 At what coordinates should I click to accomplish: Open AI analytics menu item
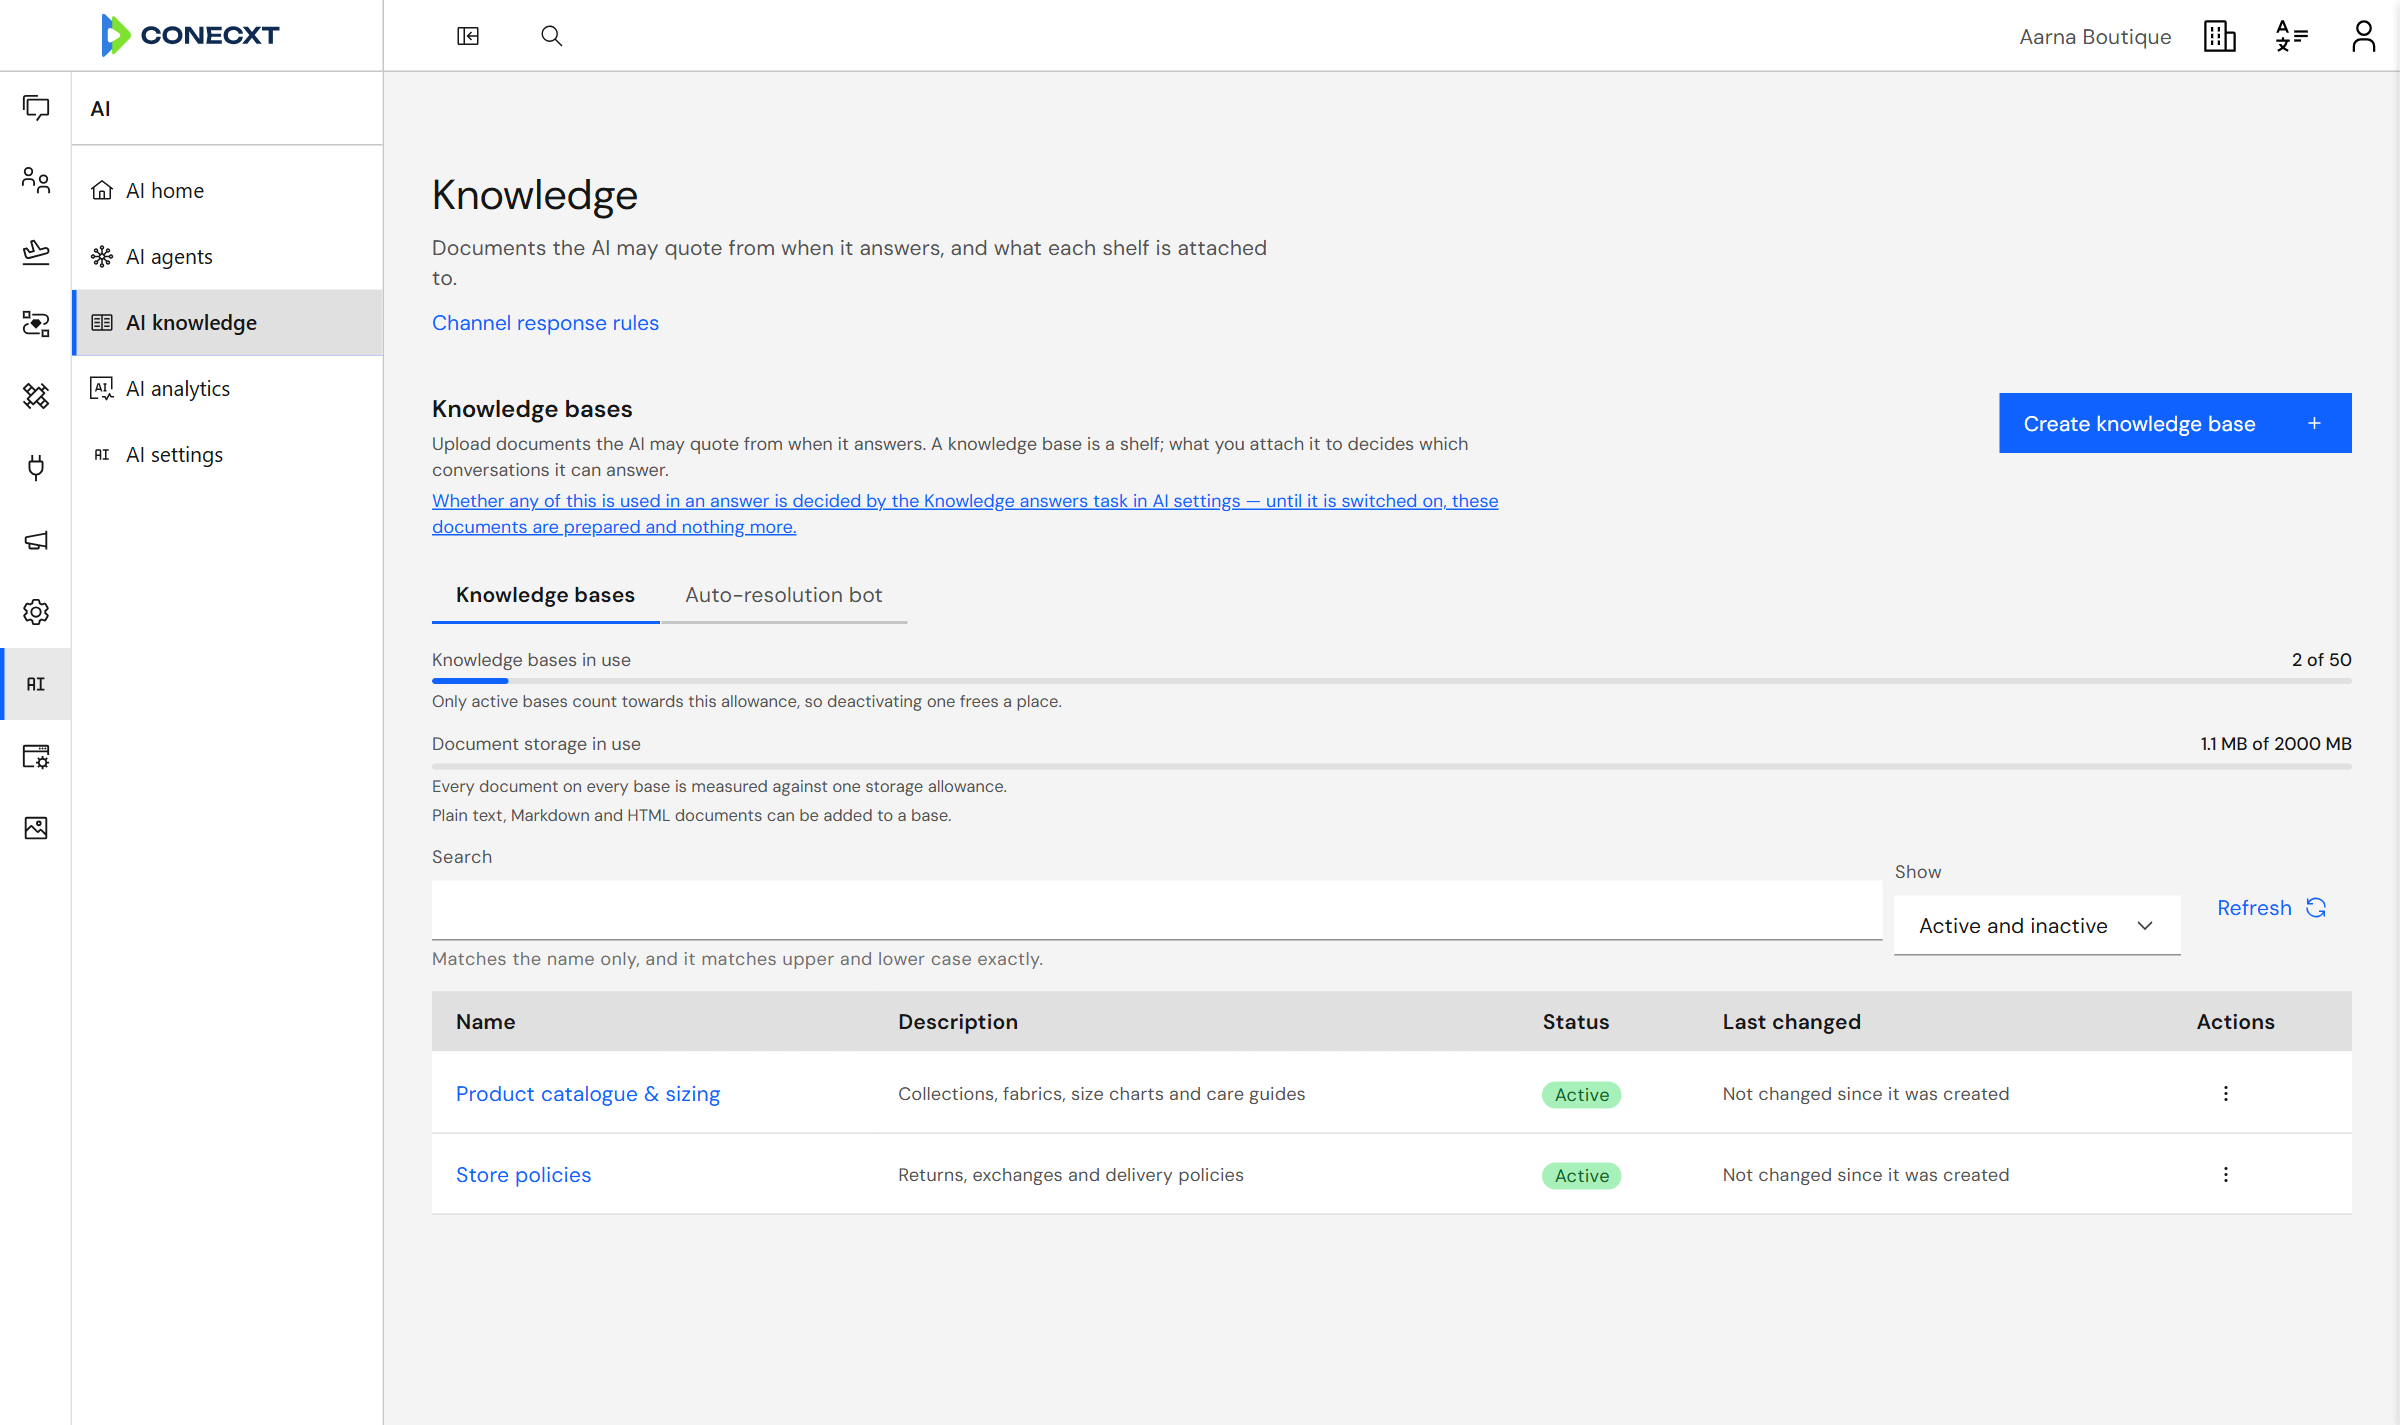point(228,388)
